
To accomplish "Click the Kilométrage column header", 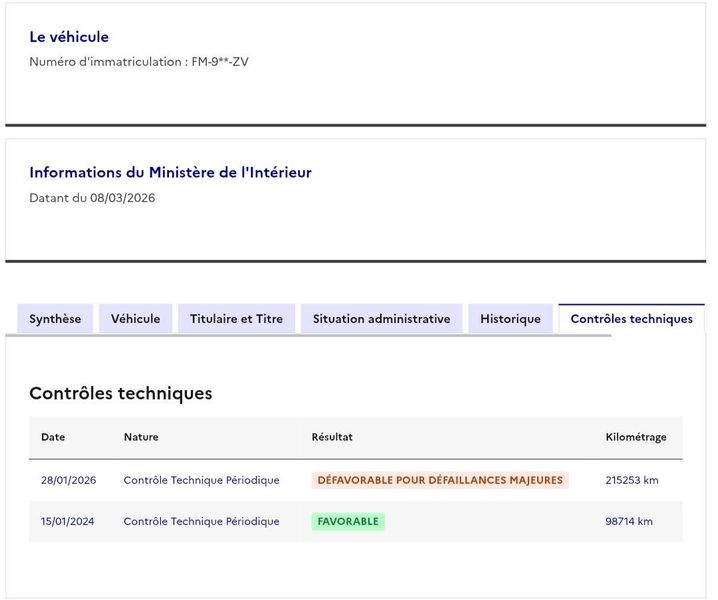I will 636,437.
